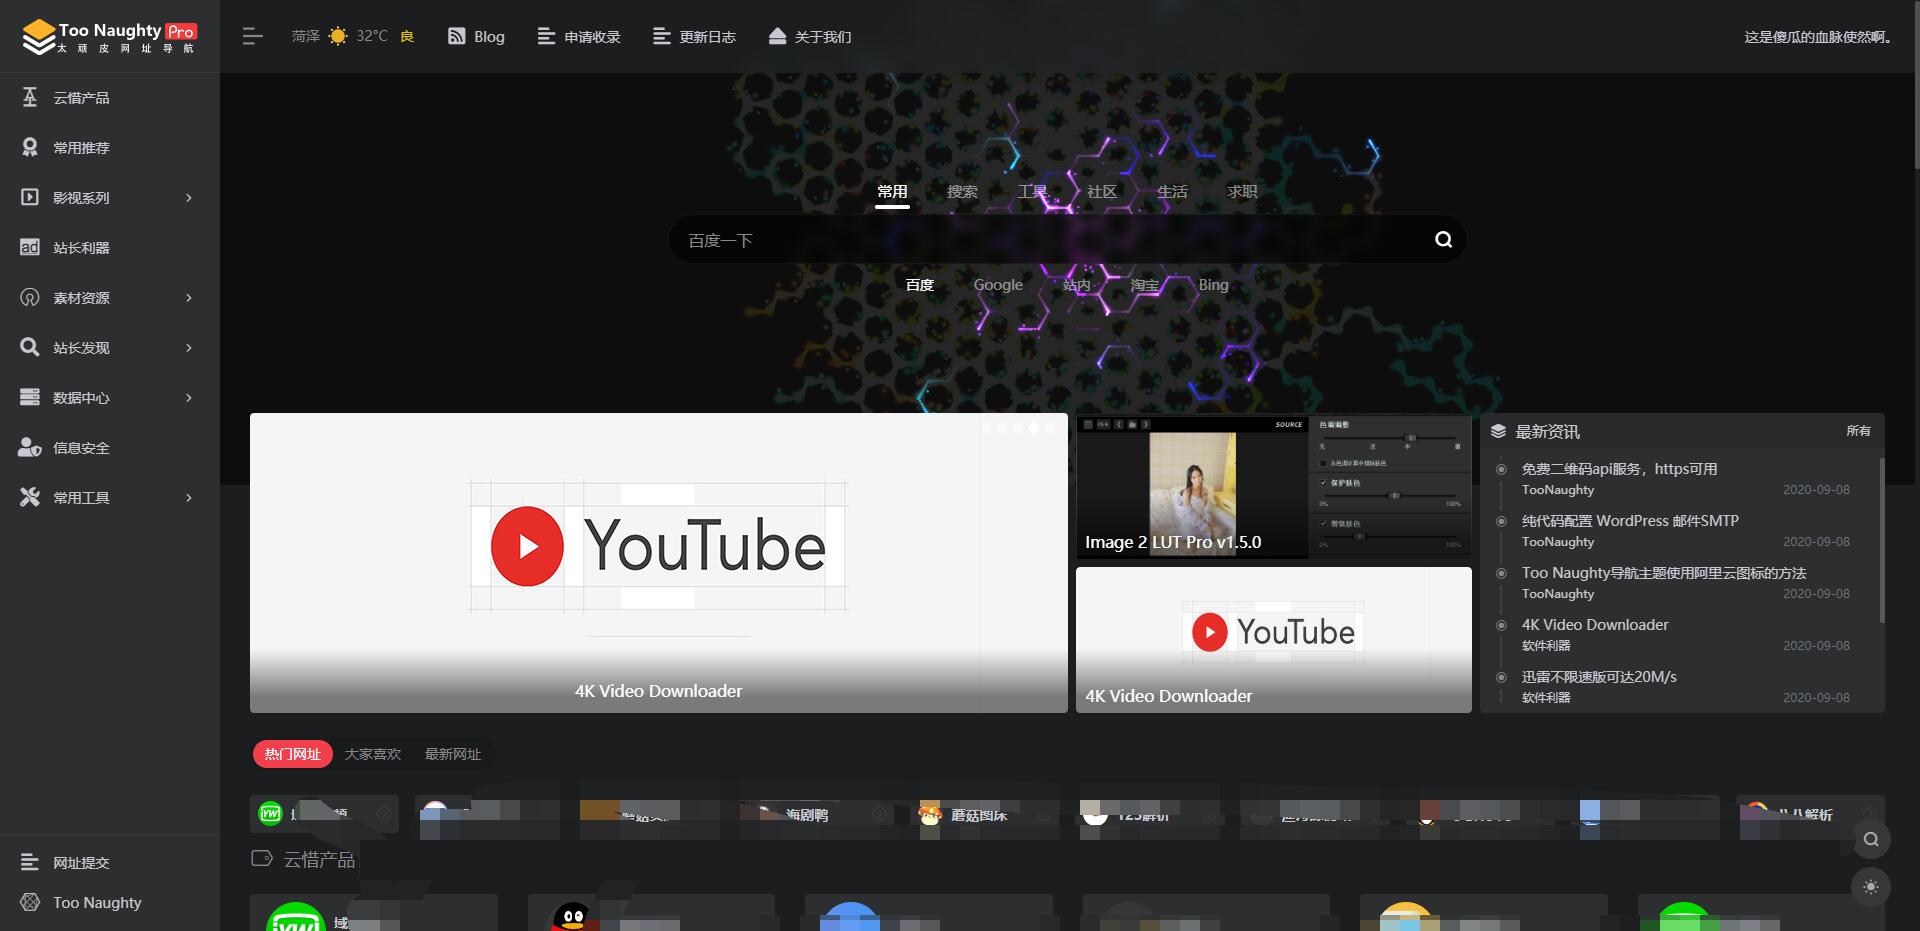Switch to the 社区 search tab
This screenshot has width=1920, height=931.
[x=1102, y=192]
